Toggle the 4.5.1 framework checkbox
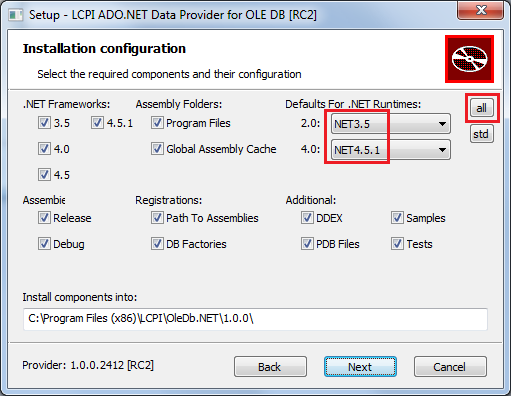This screenshot has width=511, height=396. [x=97, y=123]
